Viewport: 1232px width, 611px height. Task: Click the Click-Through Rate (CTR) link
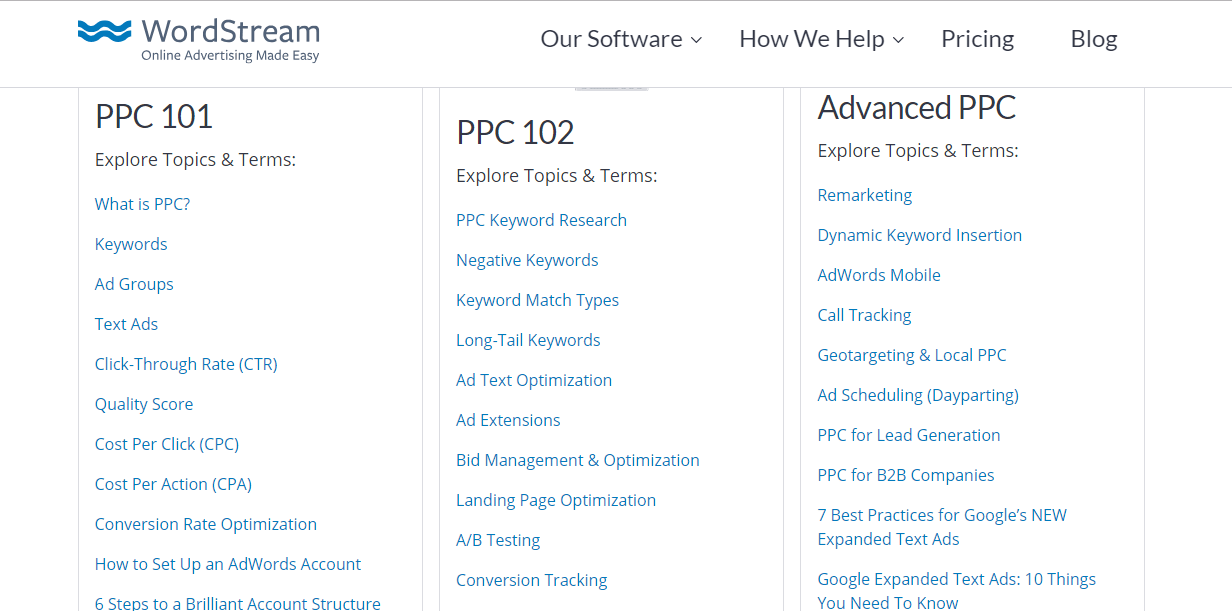point(186,363)
